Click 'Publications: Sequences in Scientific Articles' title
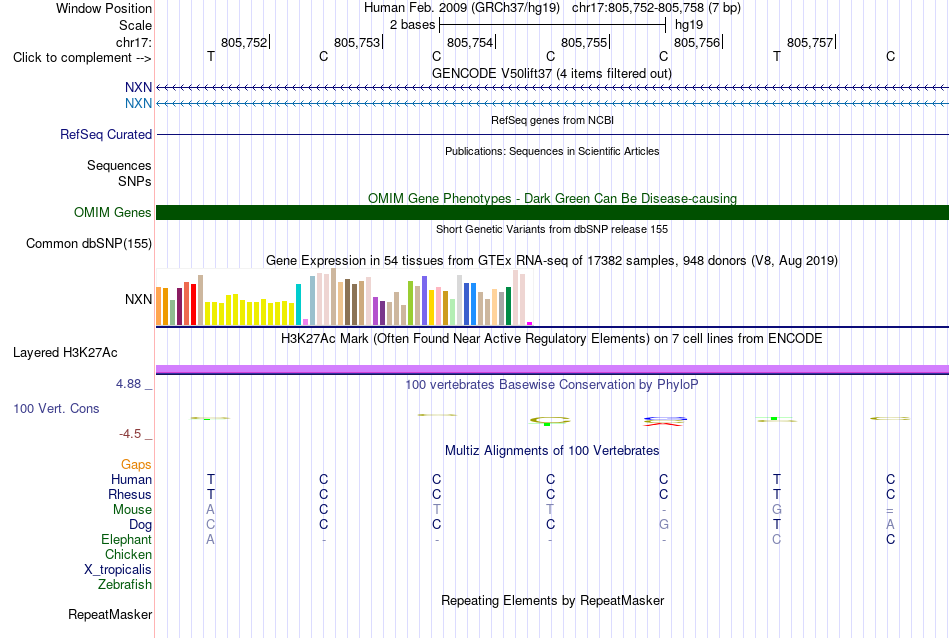 pyautogui.click(x=552, y=151)
